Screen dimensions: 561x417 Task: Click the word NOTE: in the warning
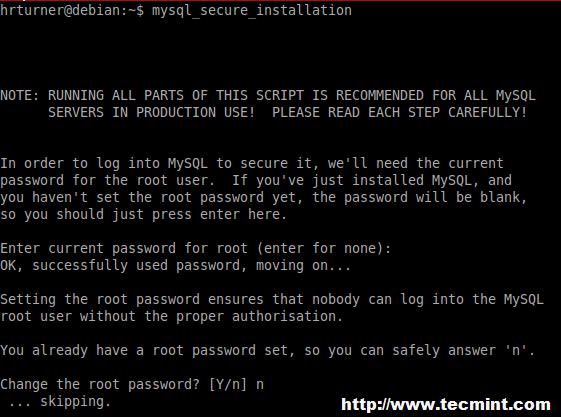tap(20, 95)
